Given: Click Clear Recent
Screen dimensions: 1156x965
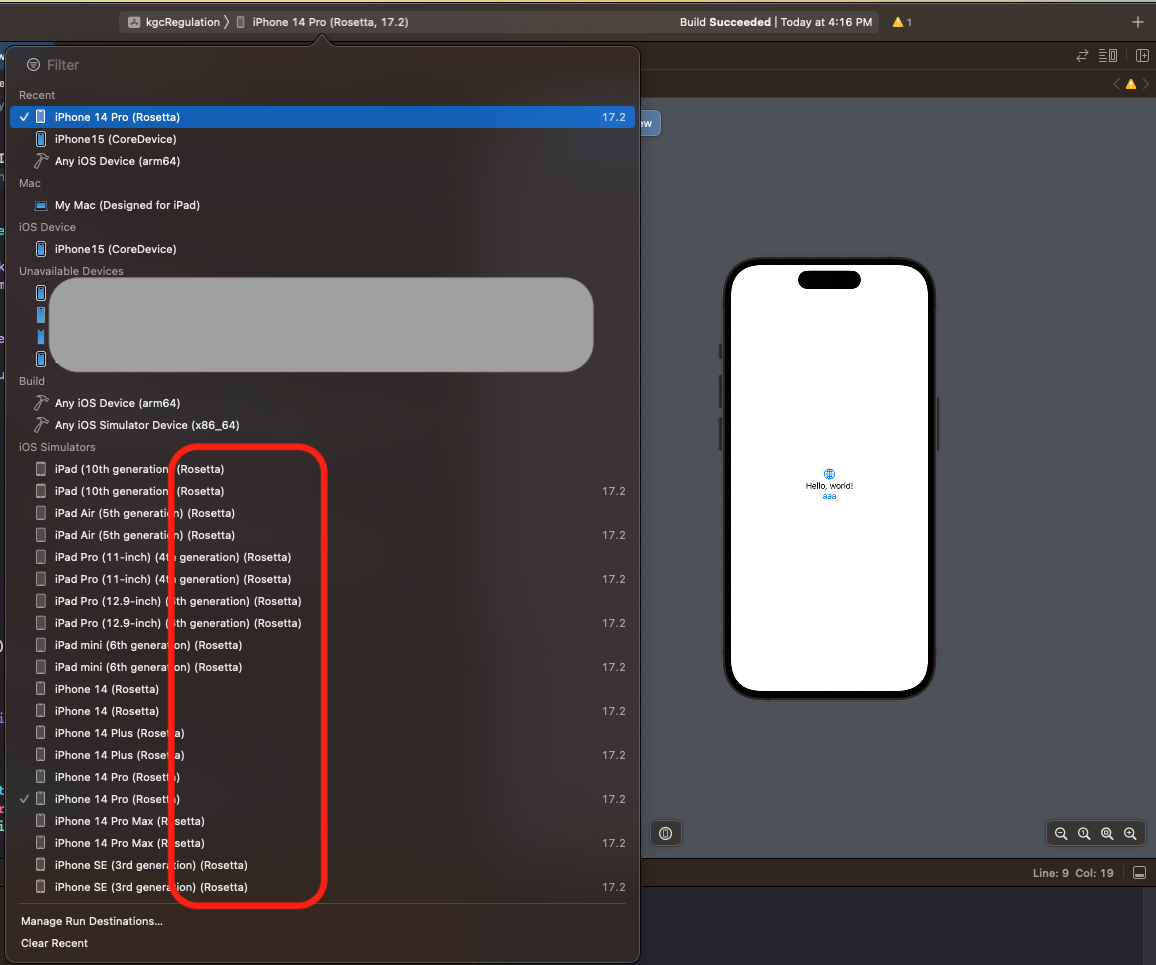Looking at the screenshot, I should click(55, 944).
